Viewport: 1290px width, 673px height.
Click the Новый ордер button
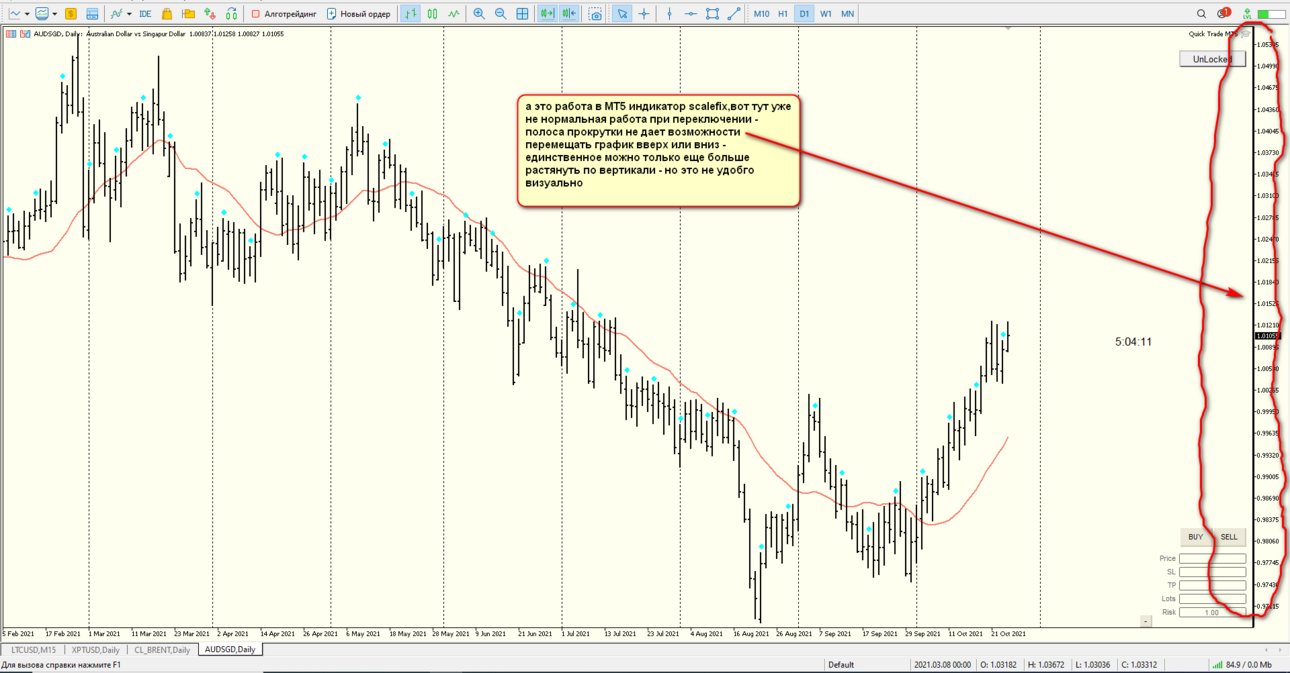358,14
